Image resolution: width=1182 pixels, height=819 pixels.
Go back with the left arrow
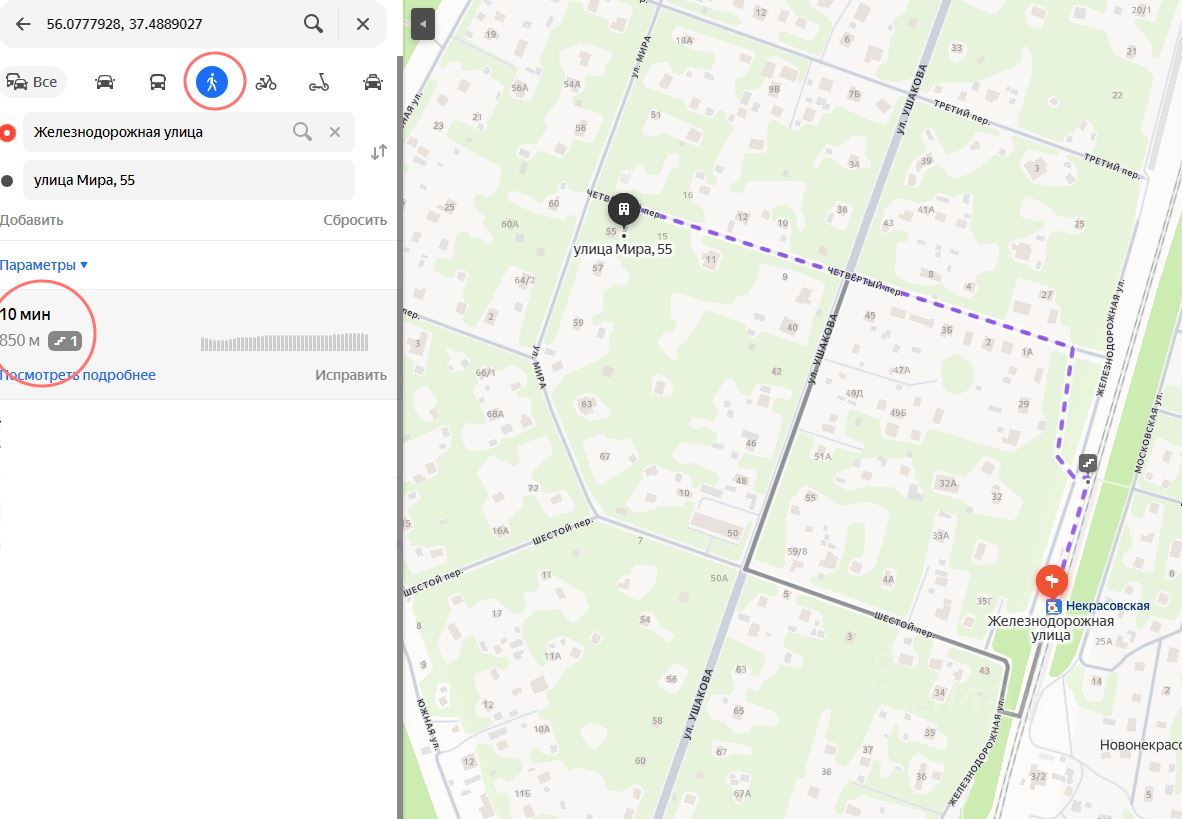pos(23,24)
